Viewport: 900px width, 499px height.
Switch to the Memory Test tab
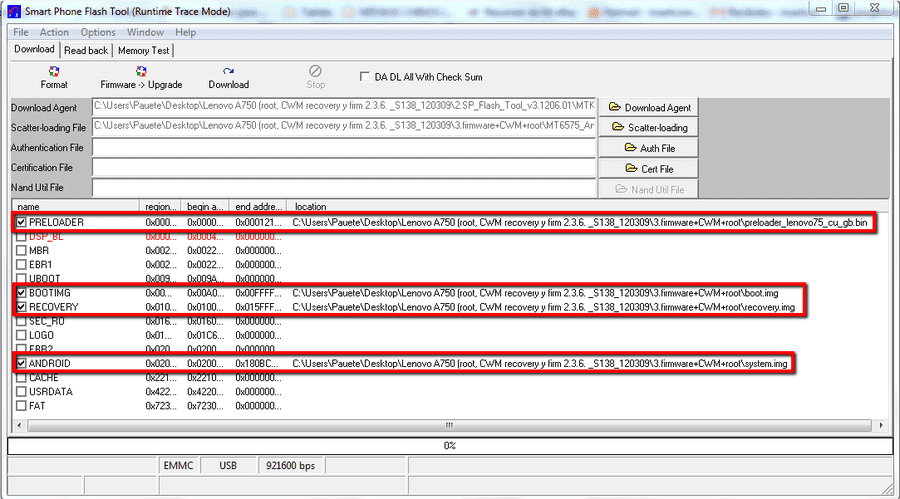click(x=143, y=51)
